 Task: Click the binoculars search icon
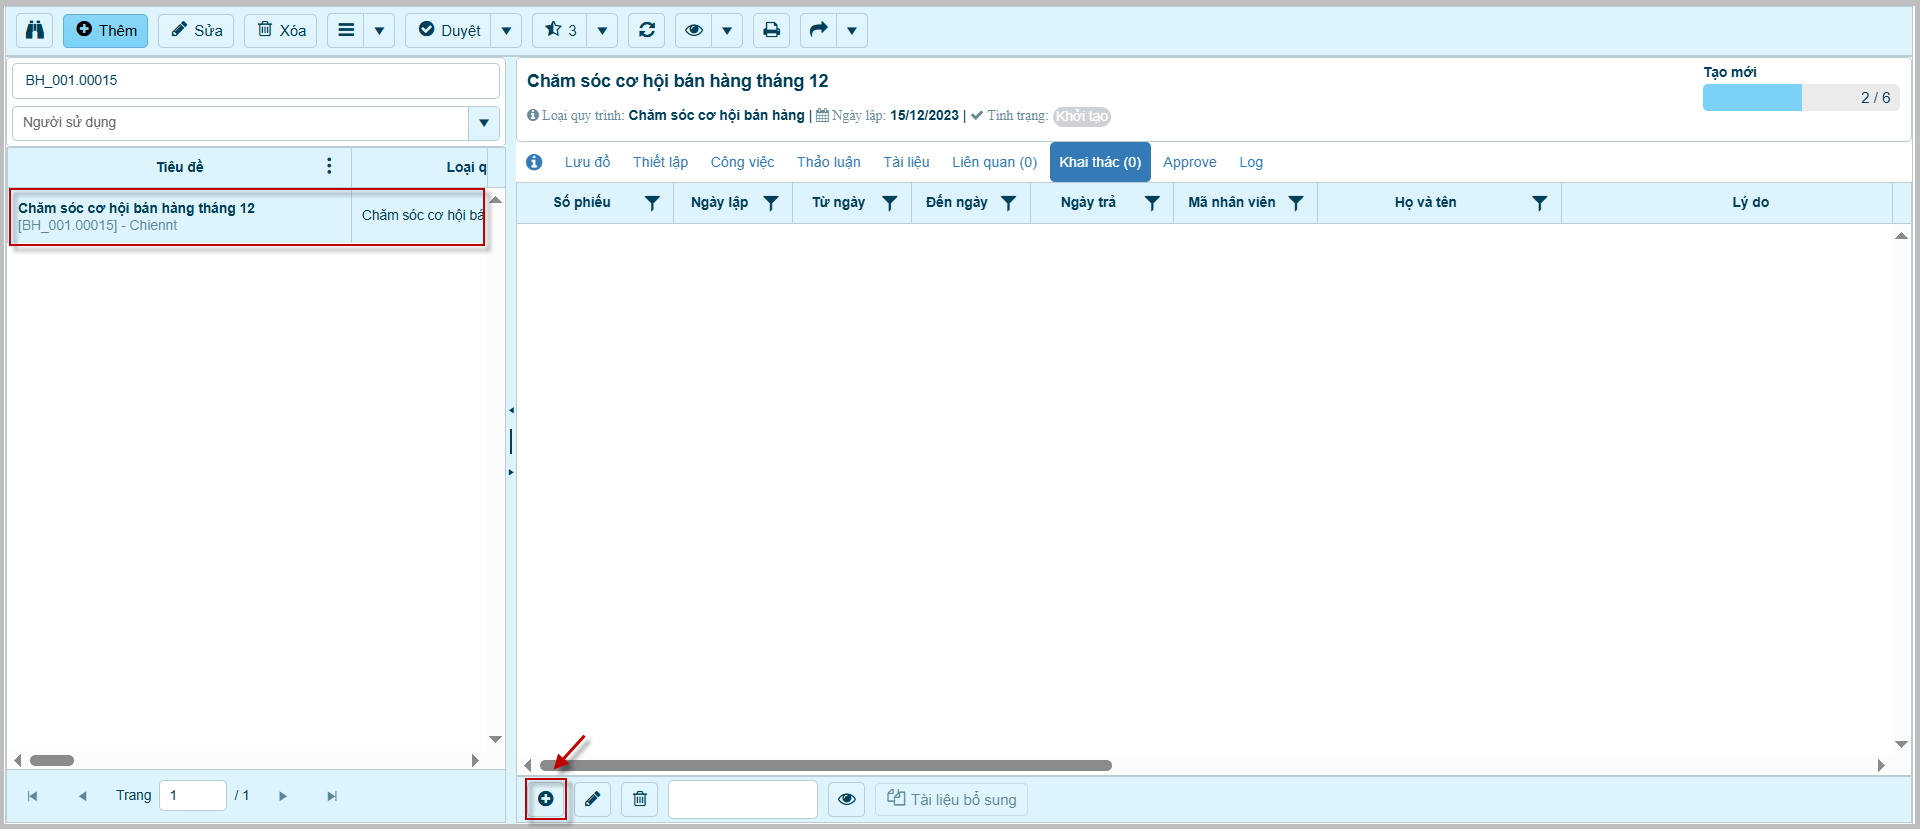tap(35, 30)
